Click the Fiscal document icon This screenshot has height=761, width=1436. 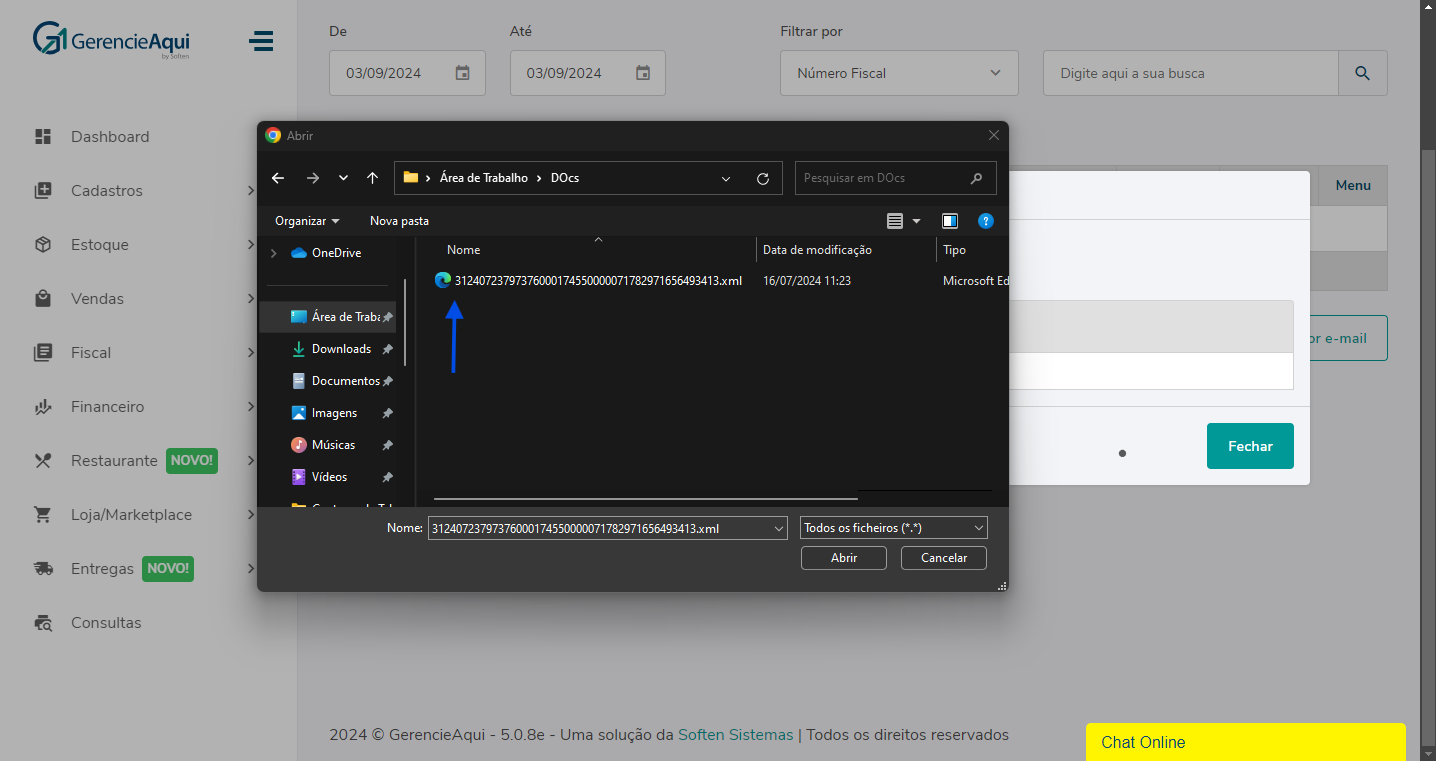click(x=42, y=352)
